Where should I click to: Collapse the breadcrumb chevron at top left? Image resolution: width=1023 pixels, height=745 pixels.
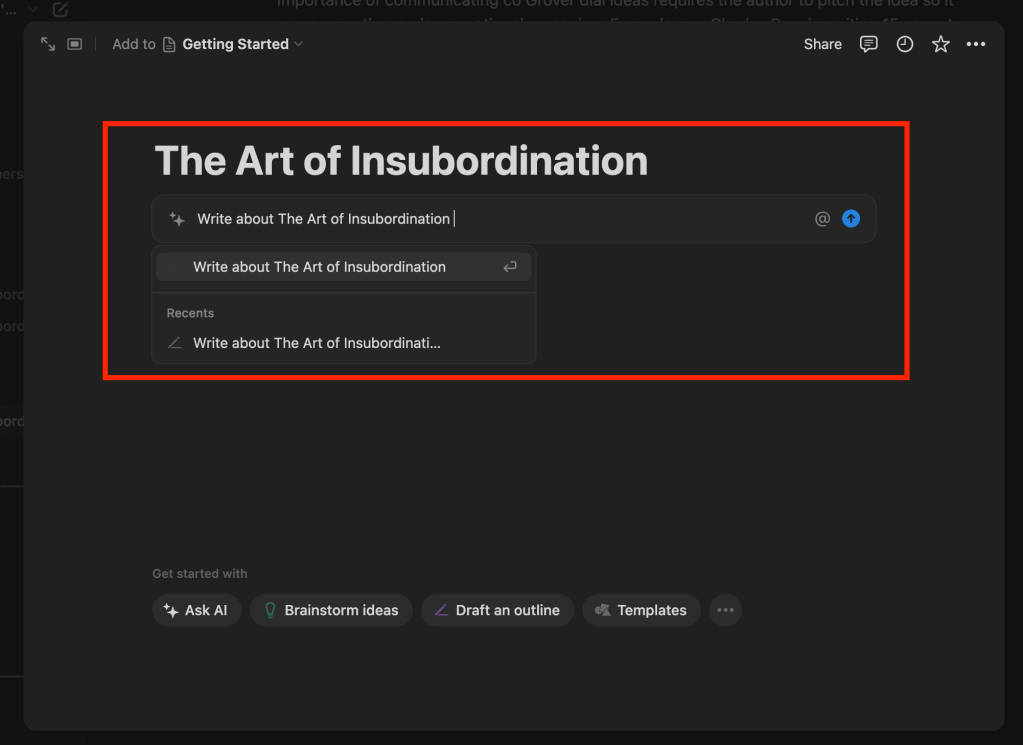coord(31,9)
